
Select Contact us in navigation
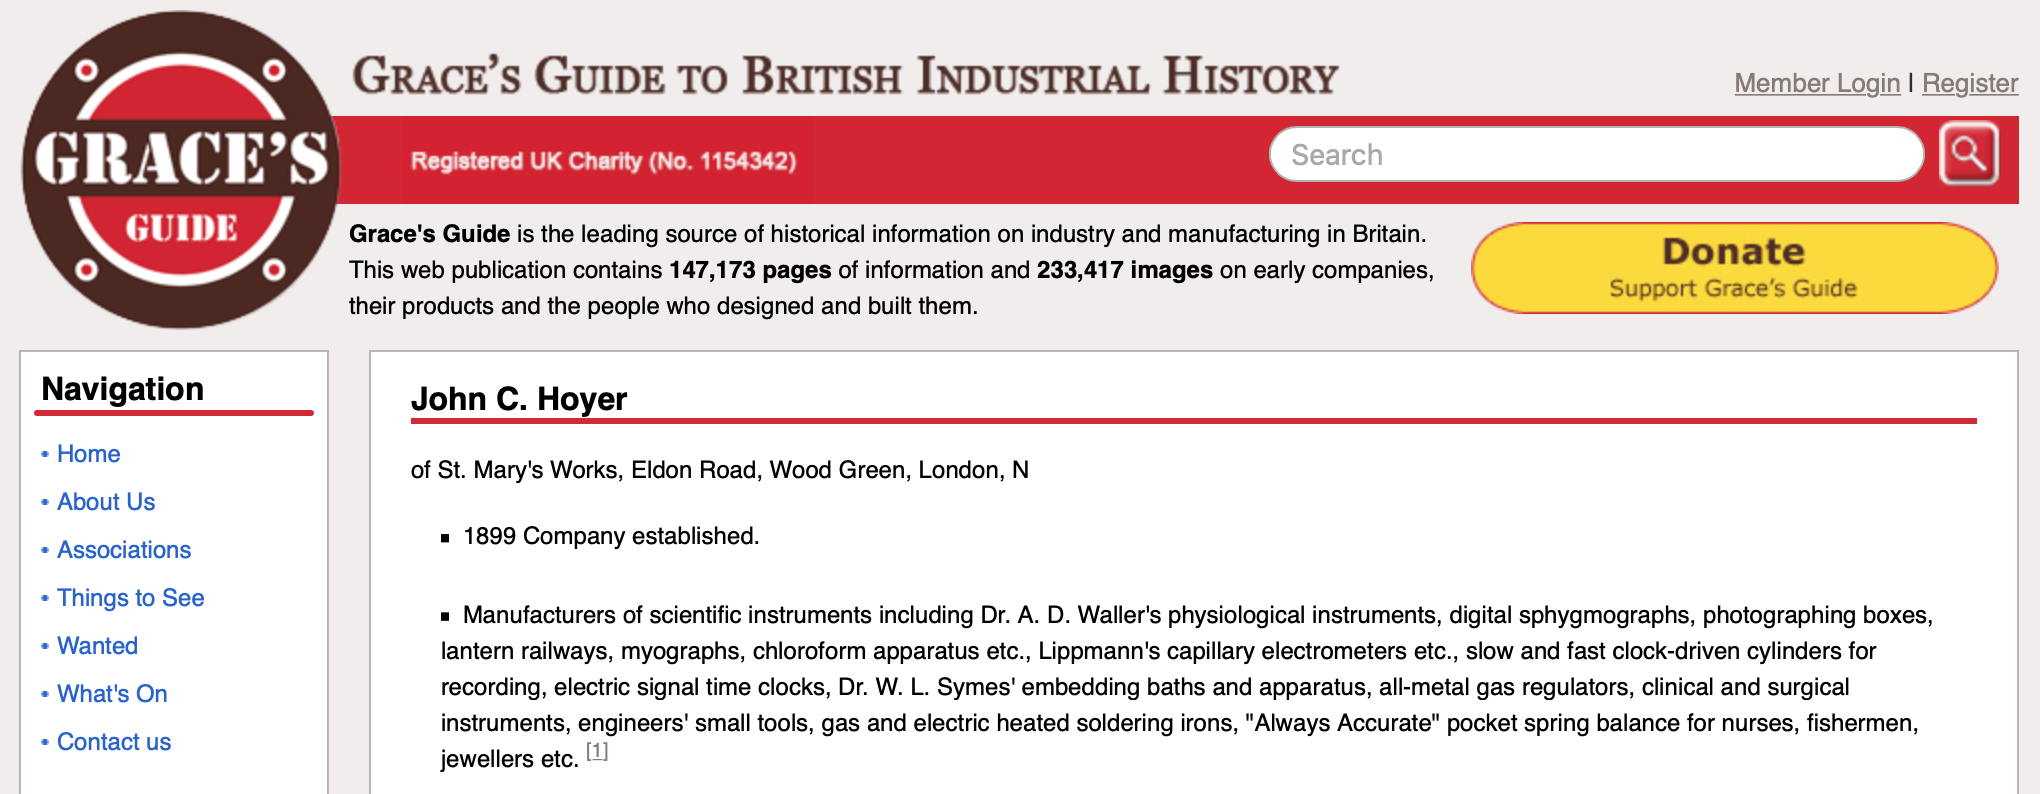point(114,742)
